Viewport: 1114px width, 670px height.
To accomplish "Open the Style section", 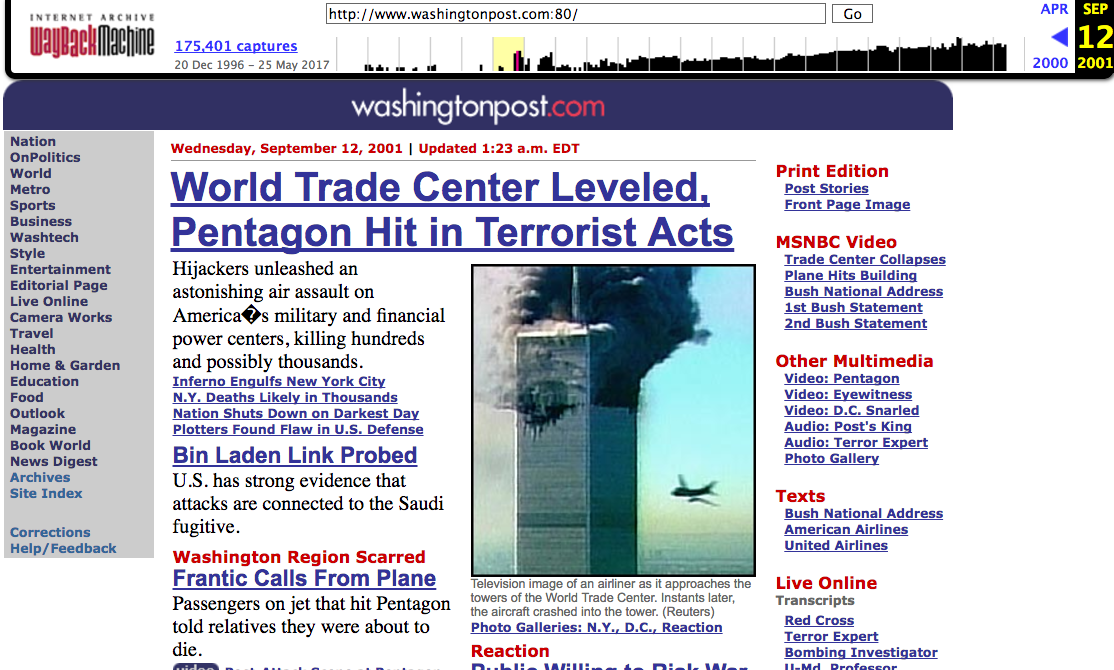I will pos(28,254).
